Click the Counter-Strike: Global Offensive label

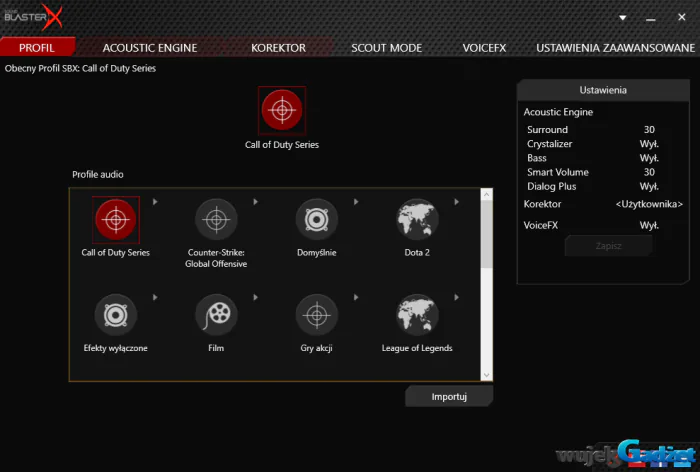click(216, 258)
